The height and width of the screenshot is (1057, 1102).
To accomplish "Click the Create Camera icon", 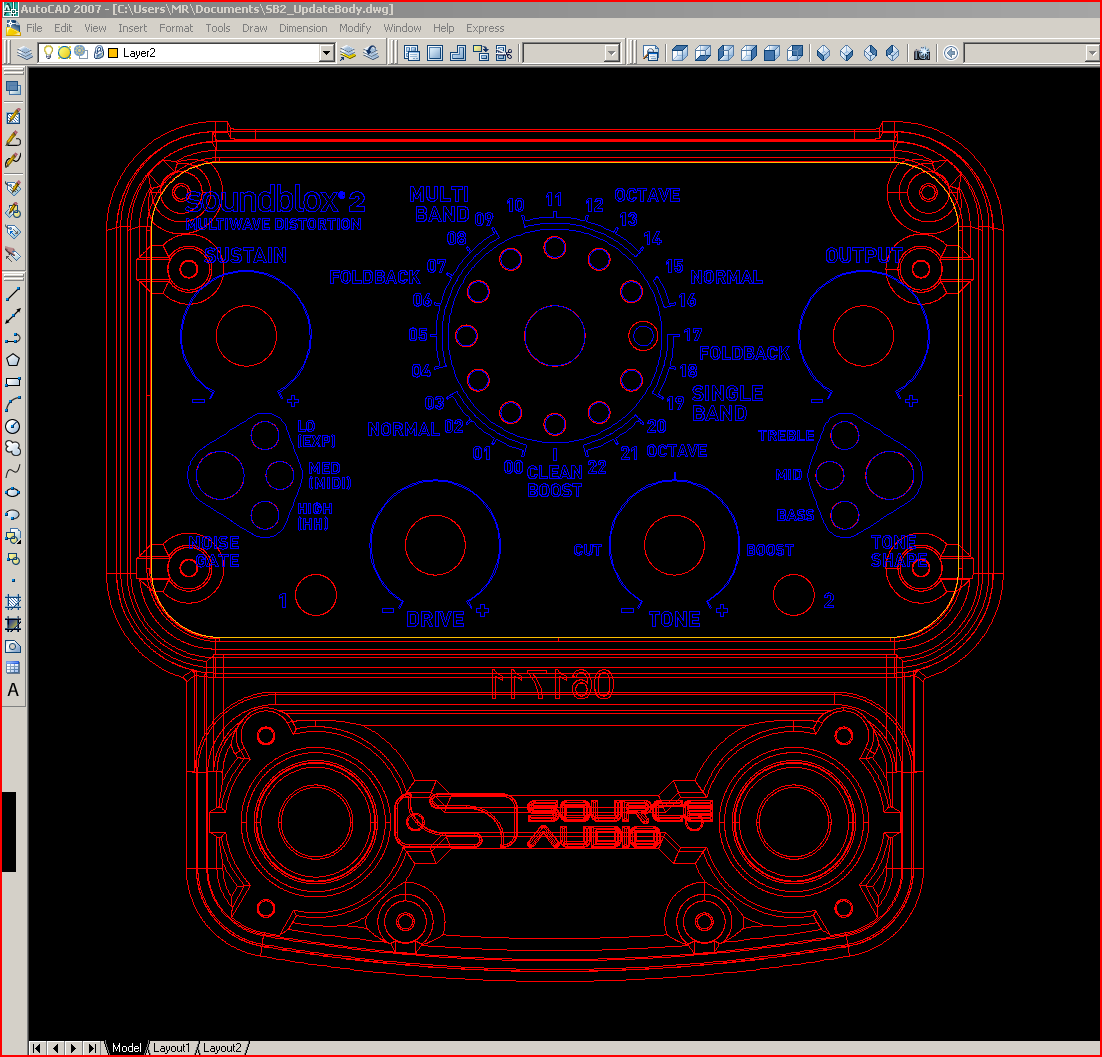I will (921, 53).
